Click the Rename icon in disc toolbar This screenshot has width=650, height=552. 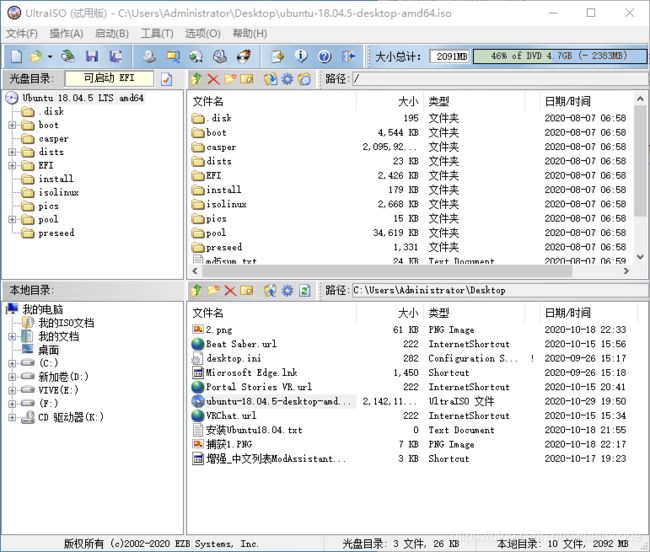click(247, 79)
